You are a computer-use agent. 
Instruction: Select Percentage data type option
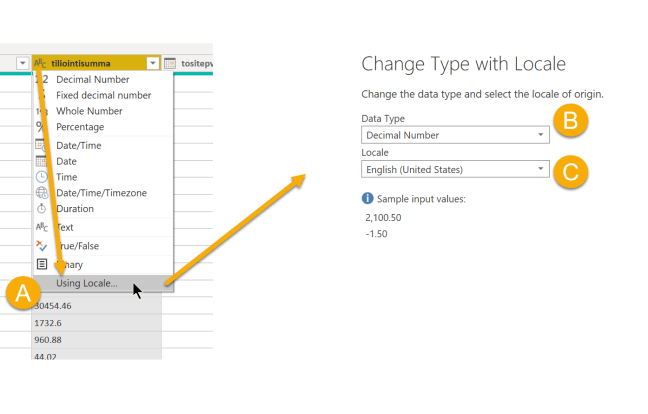[80, 127]
